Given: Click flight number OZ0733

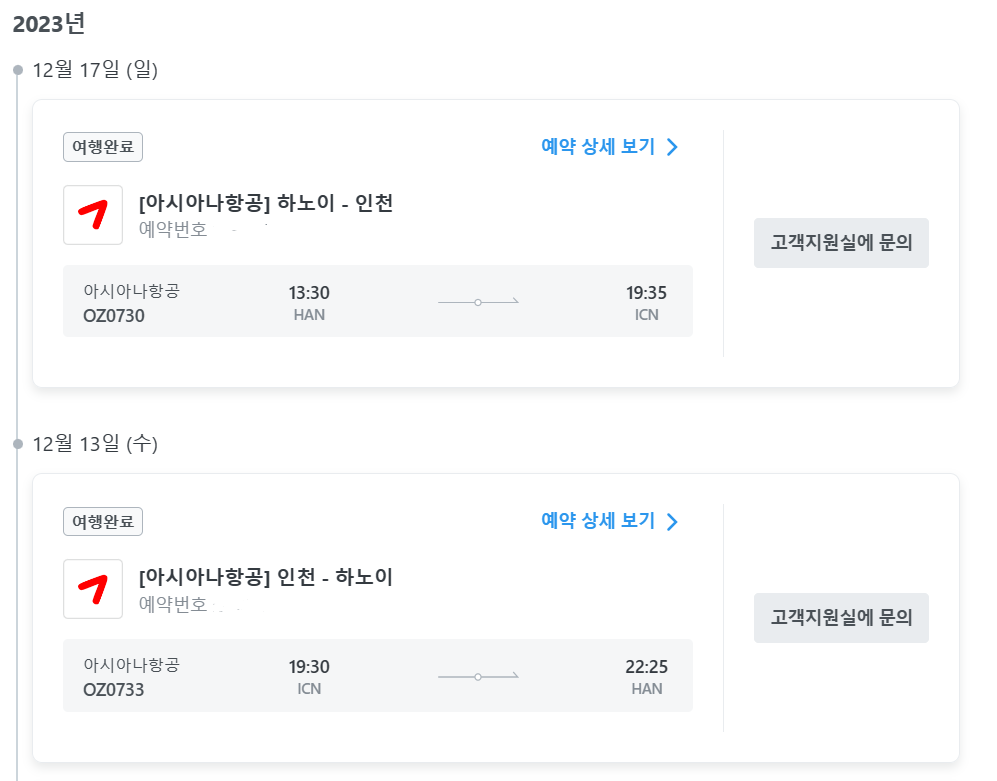Looking at the screenshot, I should coord(114,690).
